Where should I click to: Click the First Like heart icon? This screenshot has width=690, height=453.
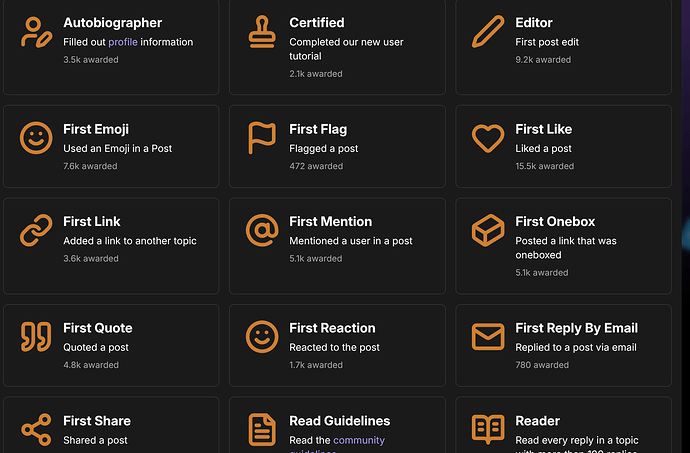click(488, 138)
